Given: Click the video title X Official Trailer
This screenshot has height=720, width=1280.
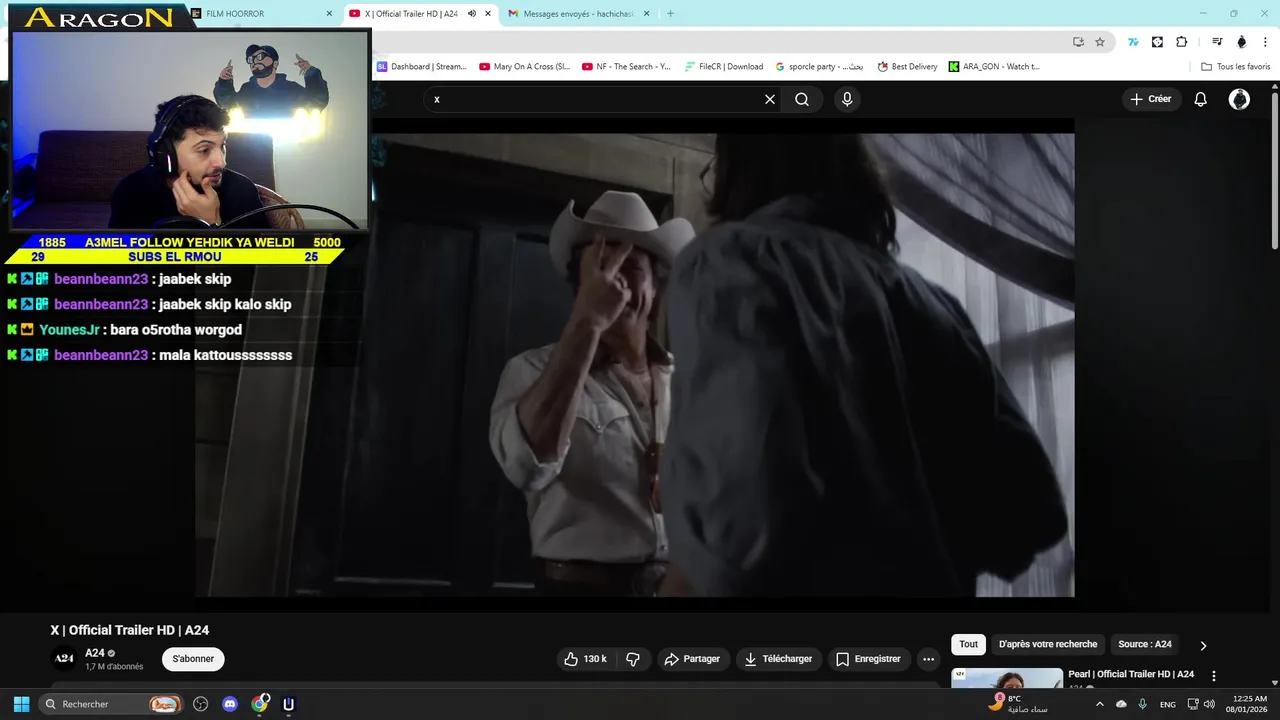Looking at the screenshot, I should [x=130, y=630].
